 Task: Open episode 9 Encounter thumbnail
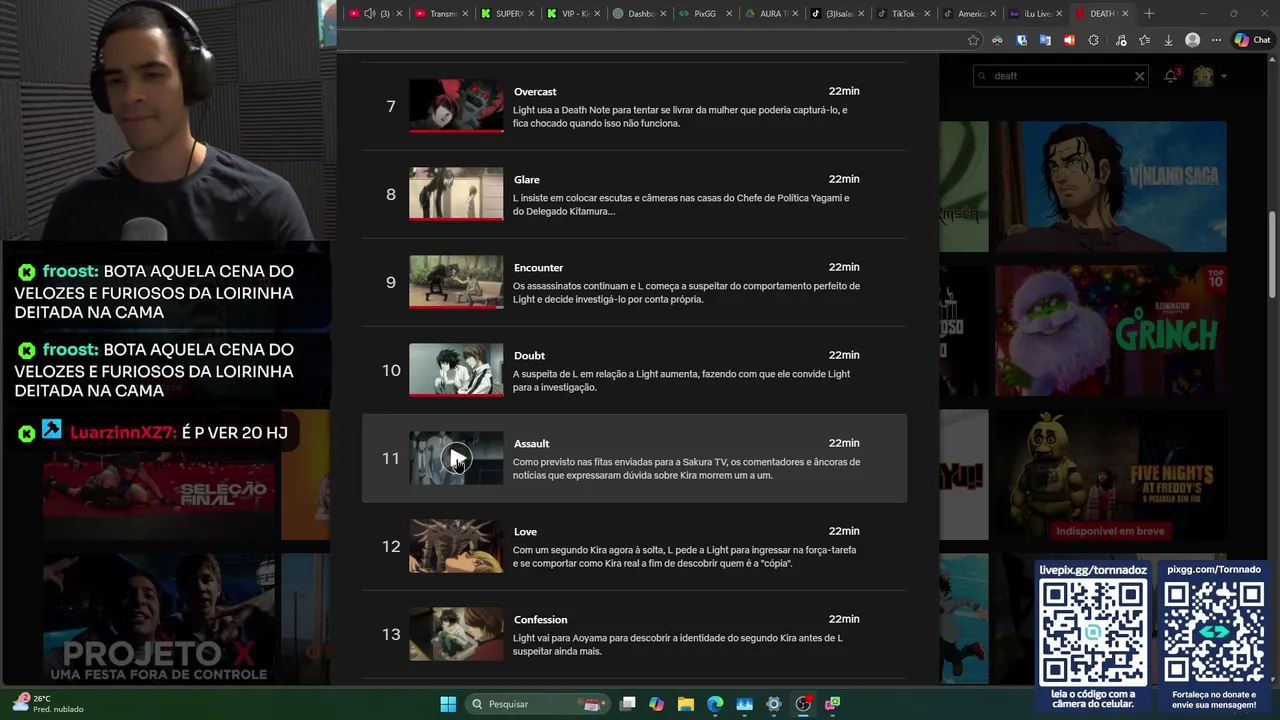click(456, 282)
